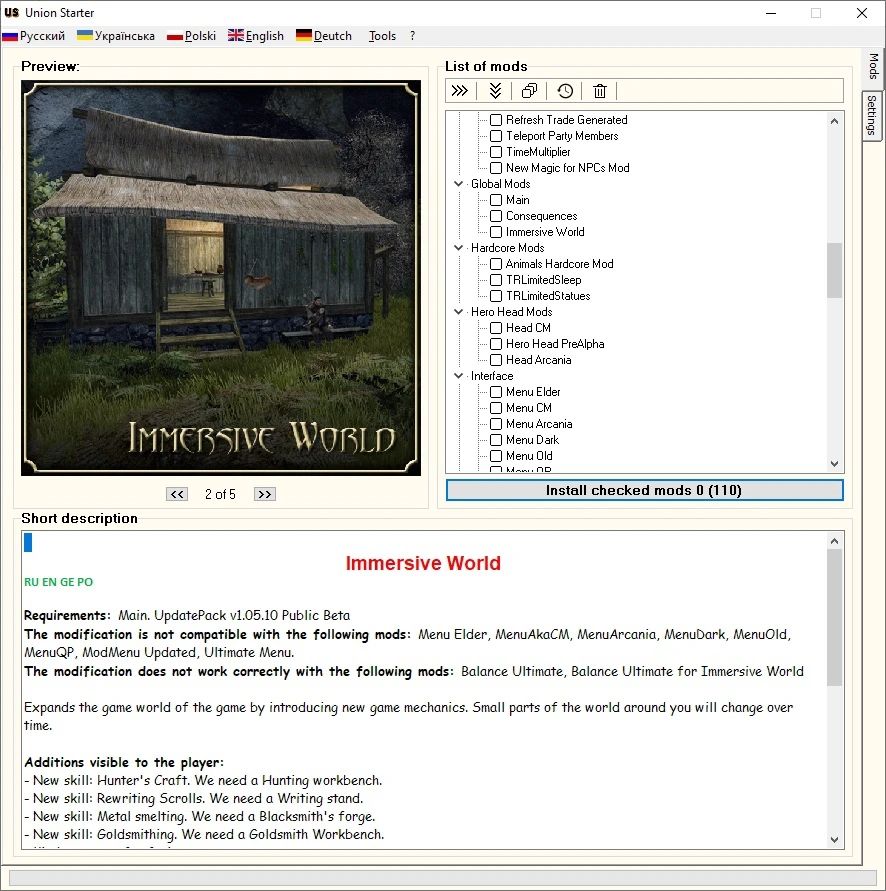Click the mod list vertical scrollbar thumb
The width and height of the screenshot is (886, 891).
click(834, 270)
